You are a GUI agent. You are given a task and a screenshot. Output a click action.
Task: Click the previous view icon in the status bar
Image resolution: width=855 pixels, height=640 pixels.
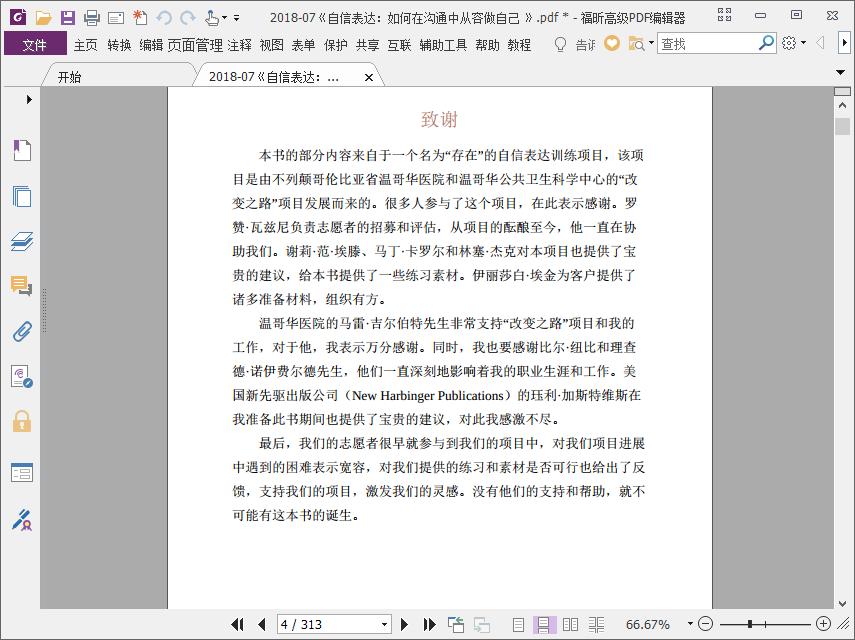(x=456, y=624)
